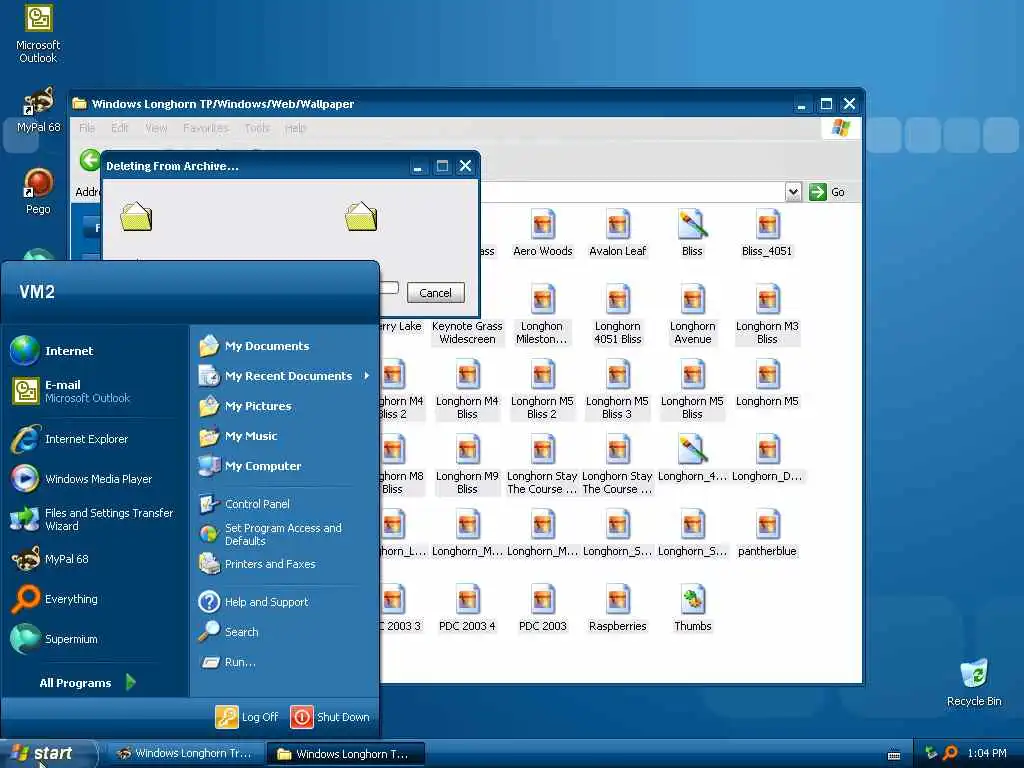This screenshot has height=768, width=1024.
Task: Click the Start button on taskbar
Action: tap(48, 754)
